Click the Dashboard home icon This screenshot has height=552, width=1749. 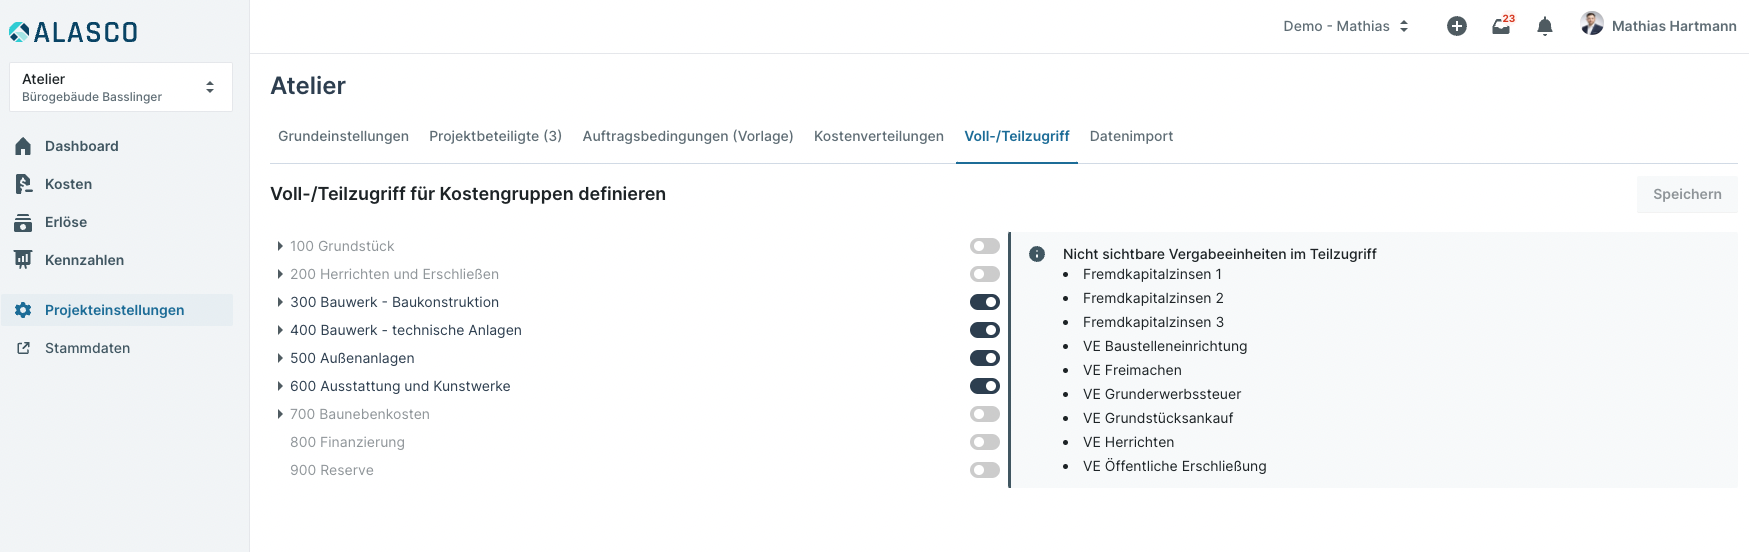[23, 146]
